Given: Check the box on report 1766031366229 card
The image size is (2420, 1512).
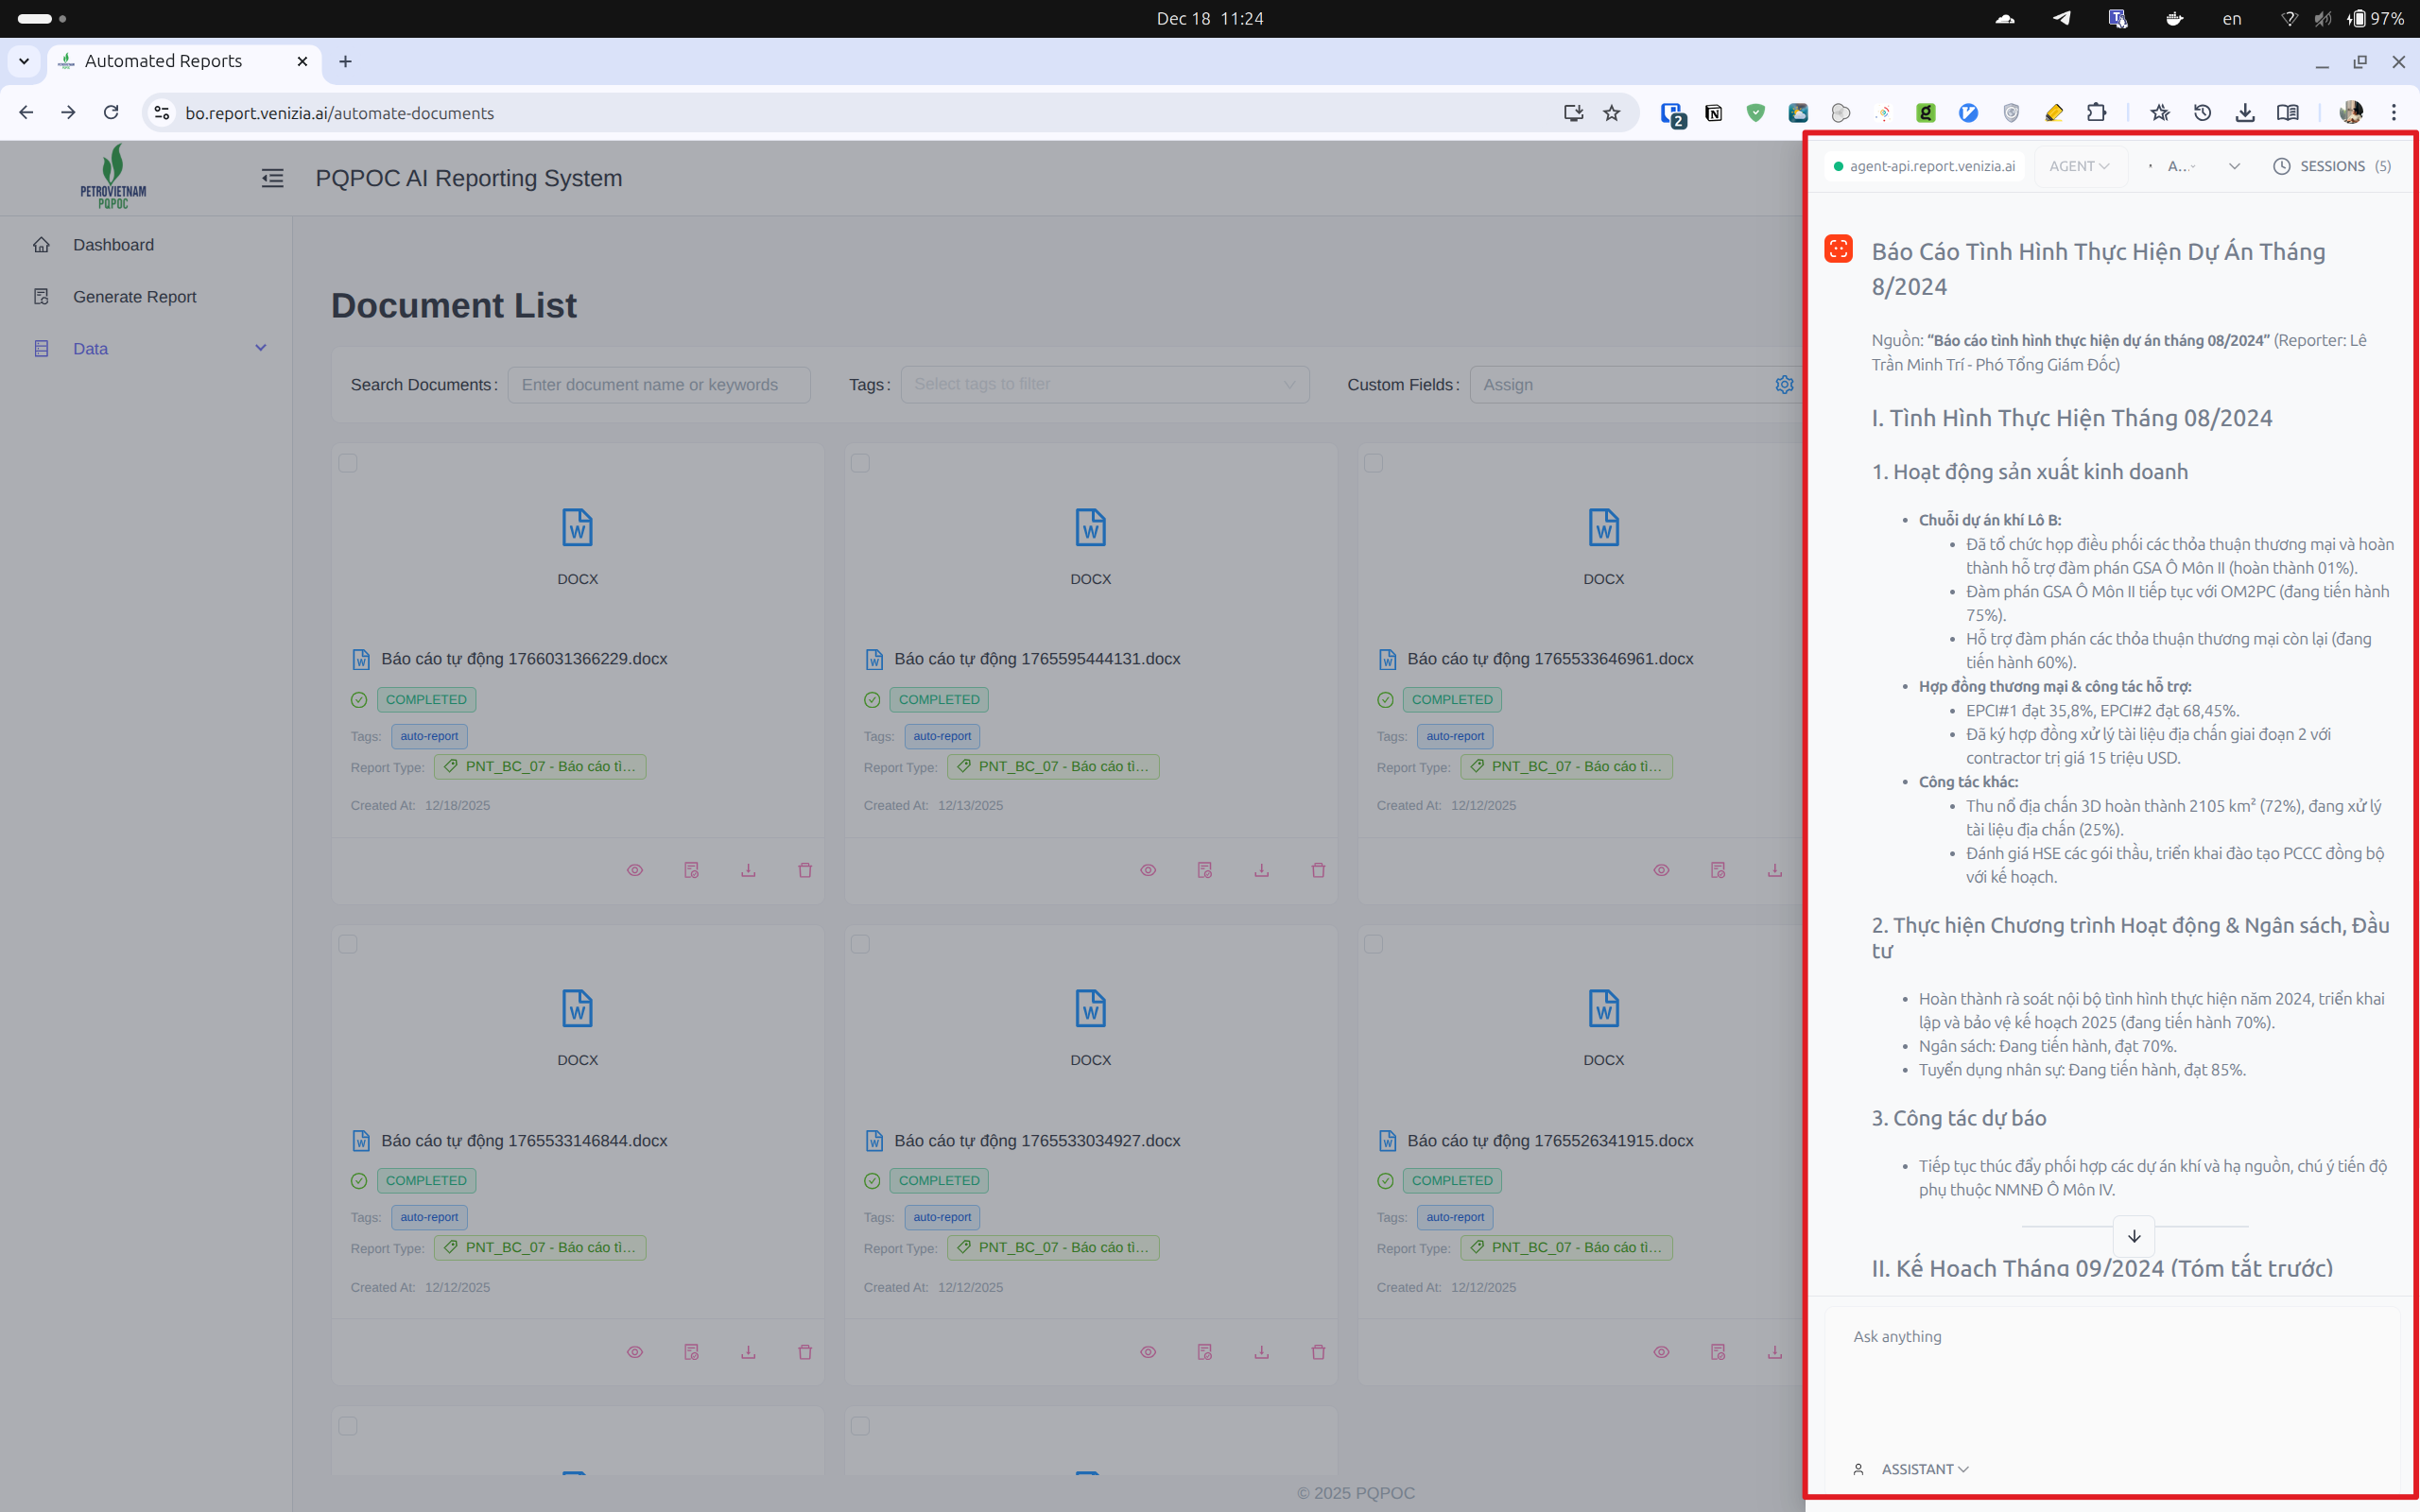Looking at the screenshot, I should [x=348, y=463].
